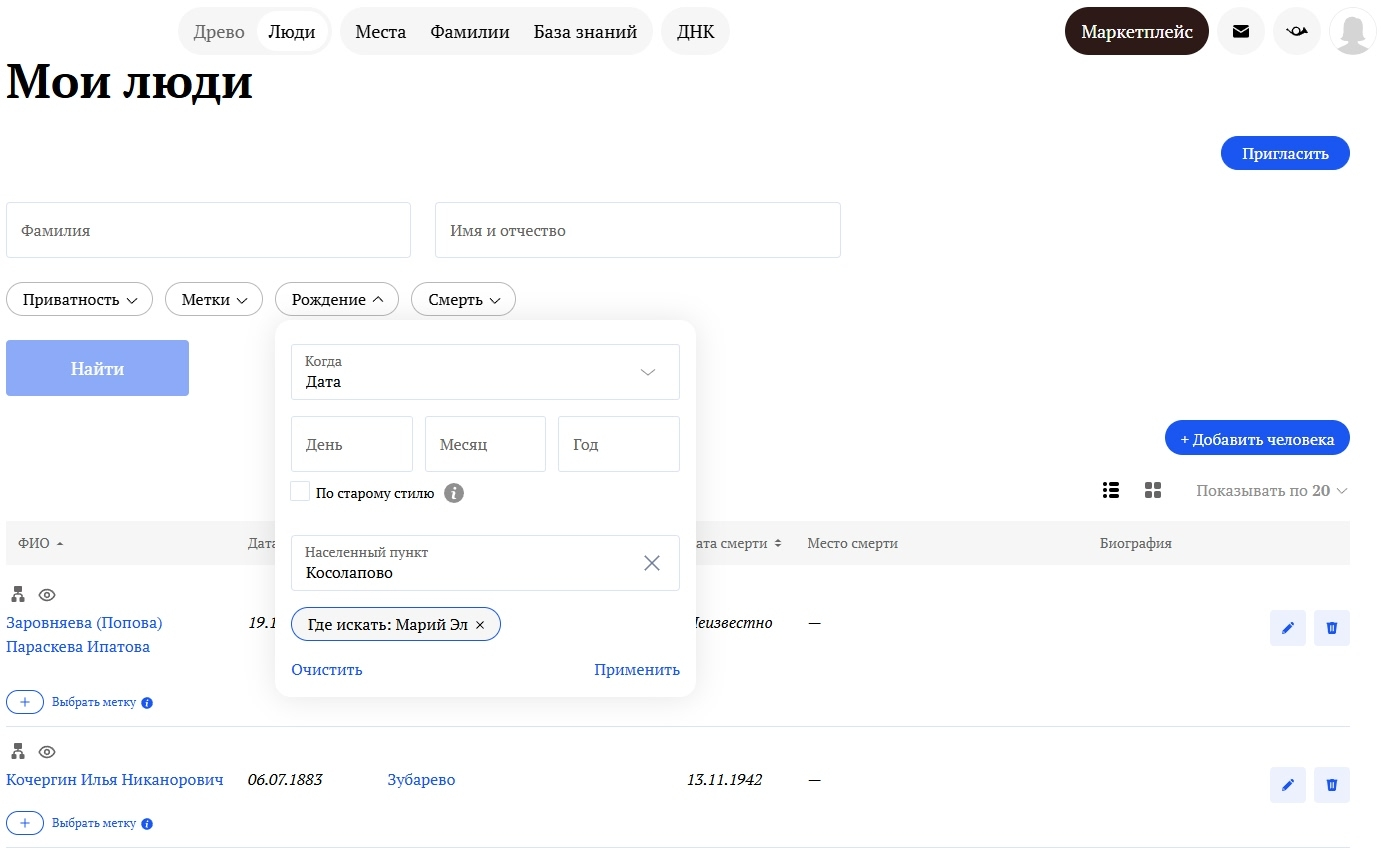Open the База знаний menu item

tap(585, 32)
